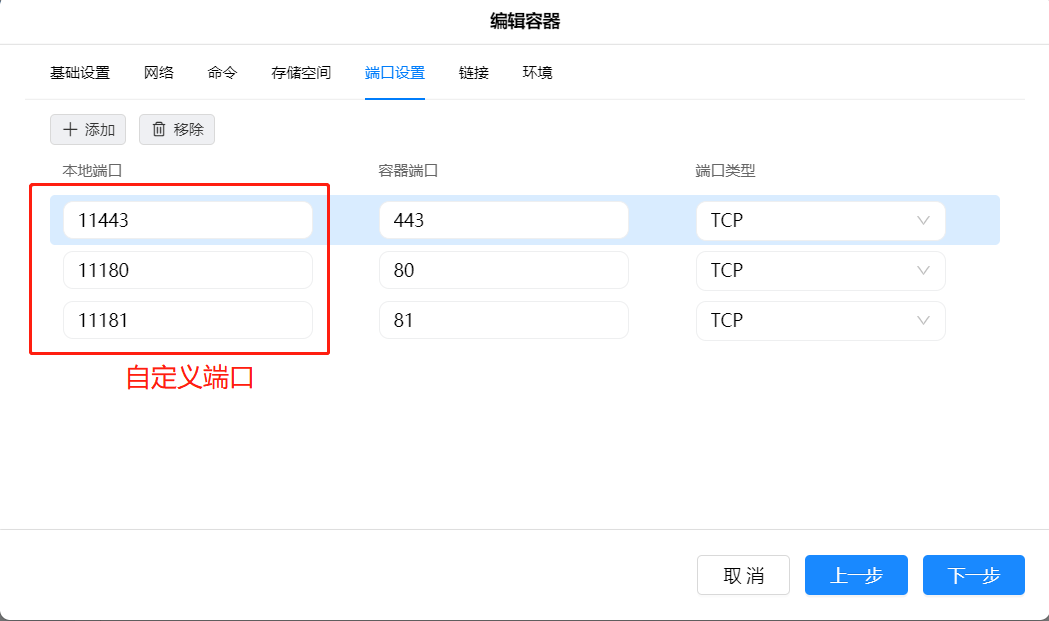Open the 存储空间 tab
This screenshot has height=621, width=1049.
click(301, 73)
